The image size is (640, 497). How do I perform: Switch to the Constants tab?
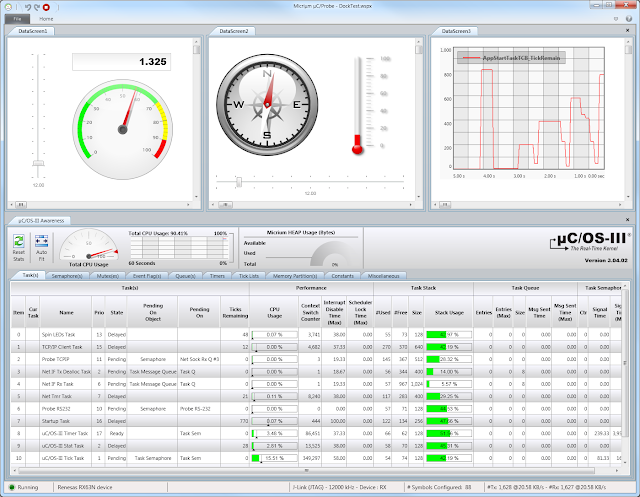342,276
